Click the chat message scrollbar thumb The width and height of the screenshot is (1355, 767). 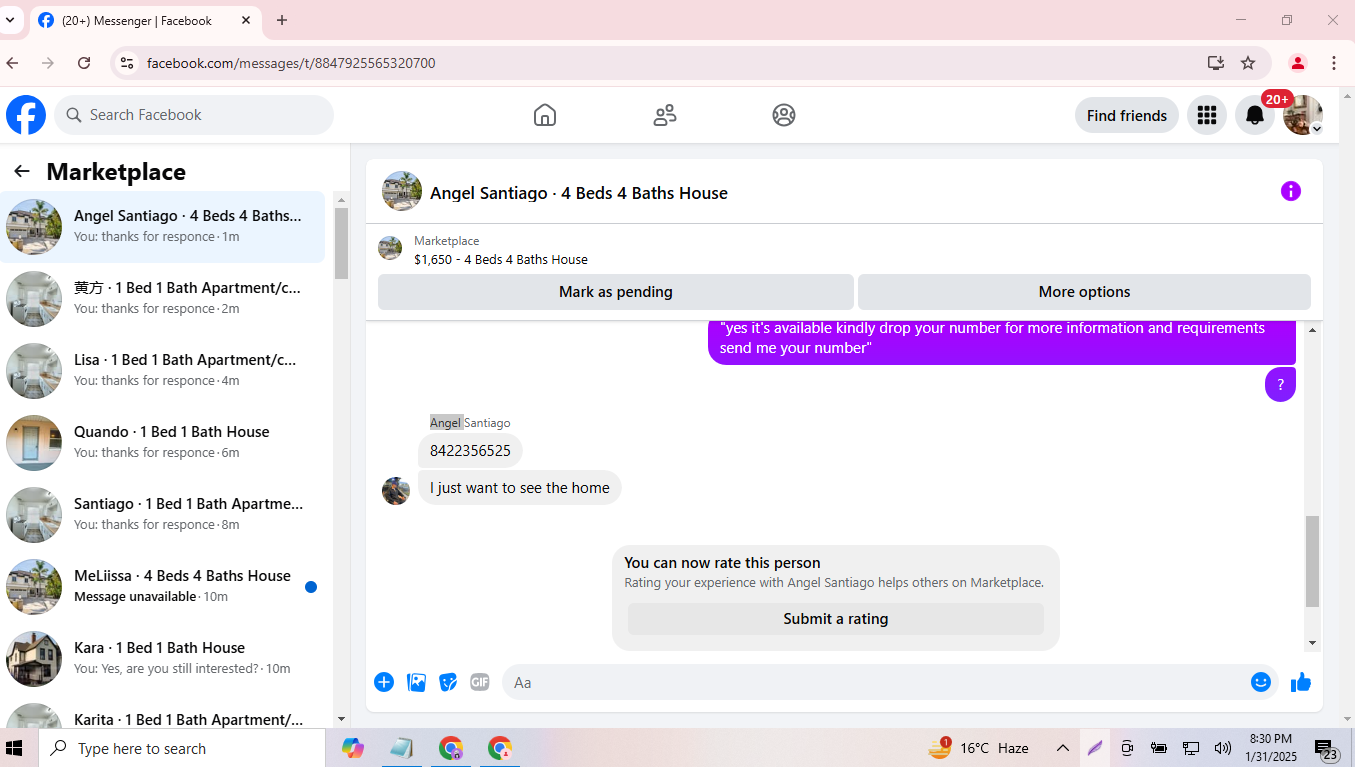click(x=1312, y=561)
